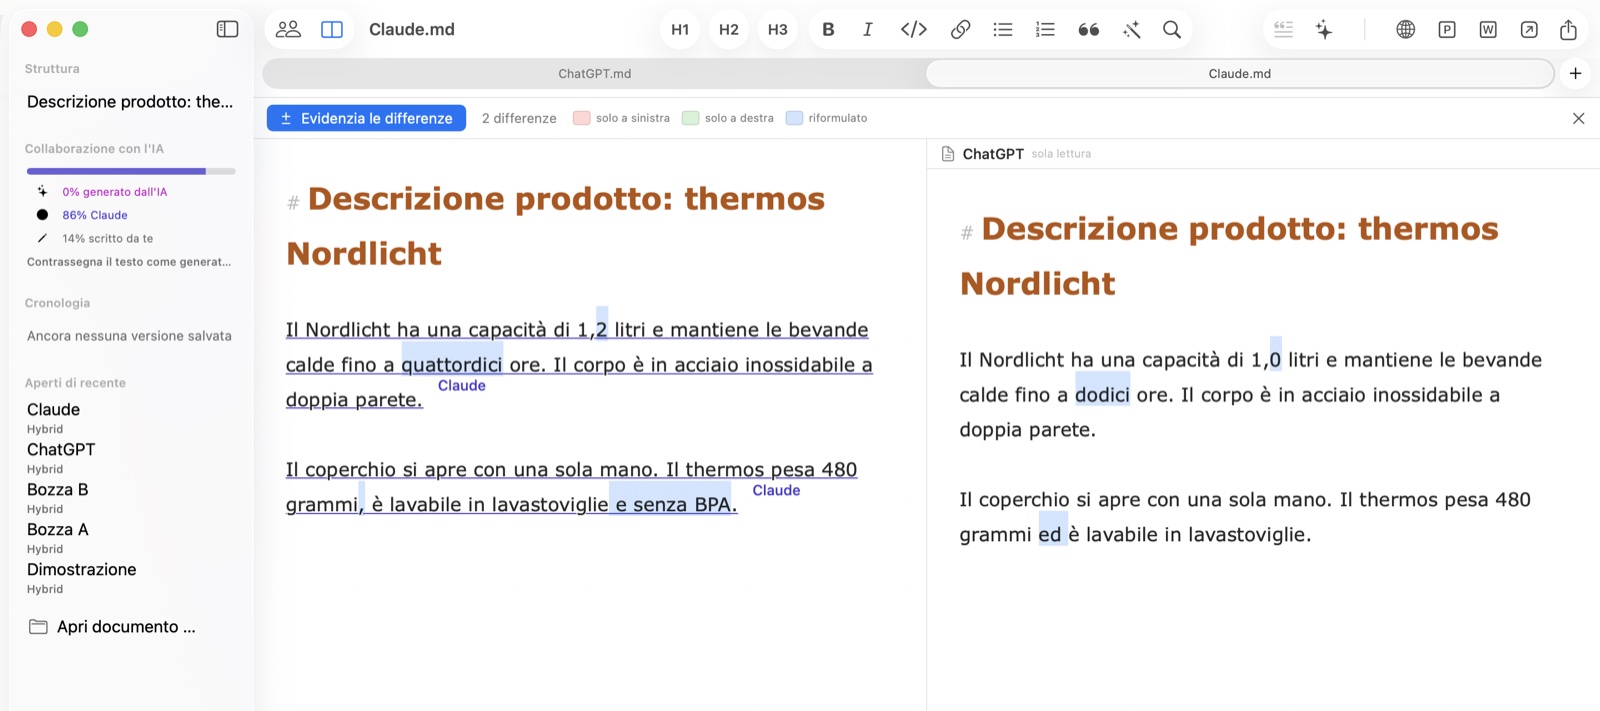Click Evidenzia le differenze button
Image resolution: width=1600 pixels, height=711 pixels.
[366, 118]
